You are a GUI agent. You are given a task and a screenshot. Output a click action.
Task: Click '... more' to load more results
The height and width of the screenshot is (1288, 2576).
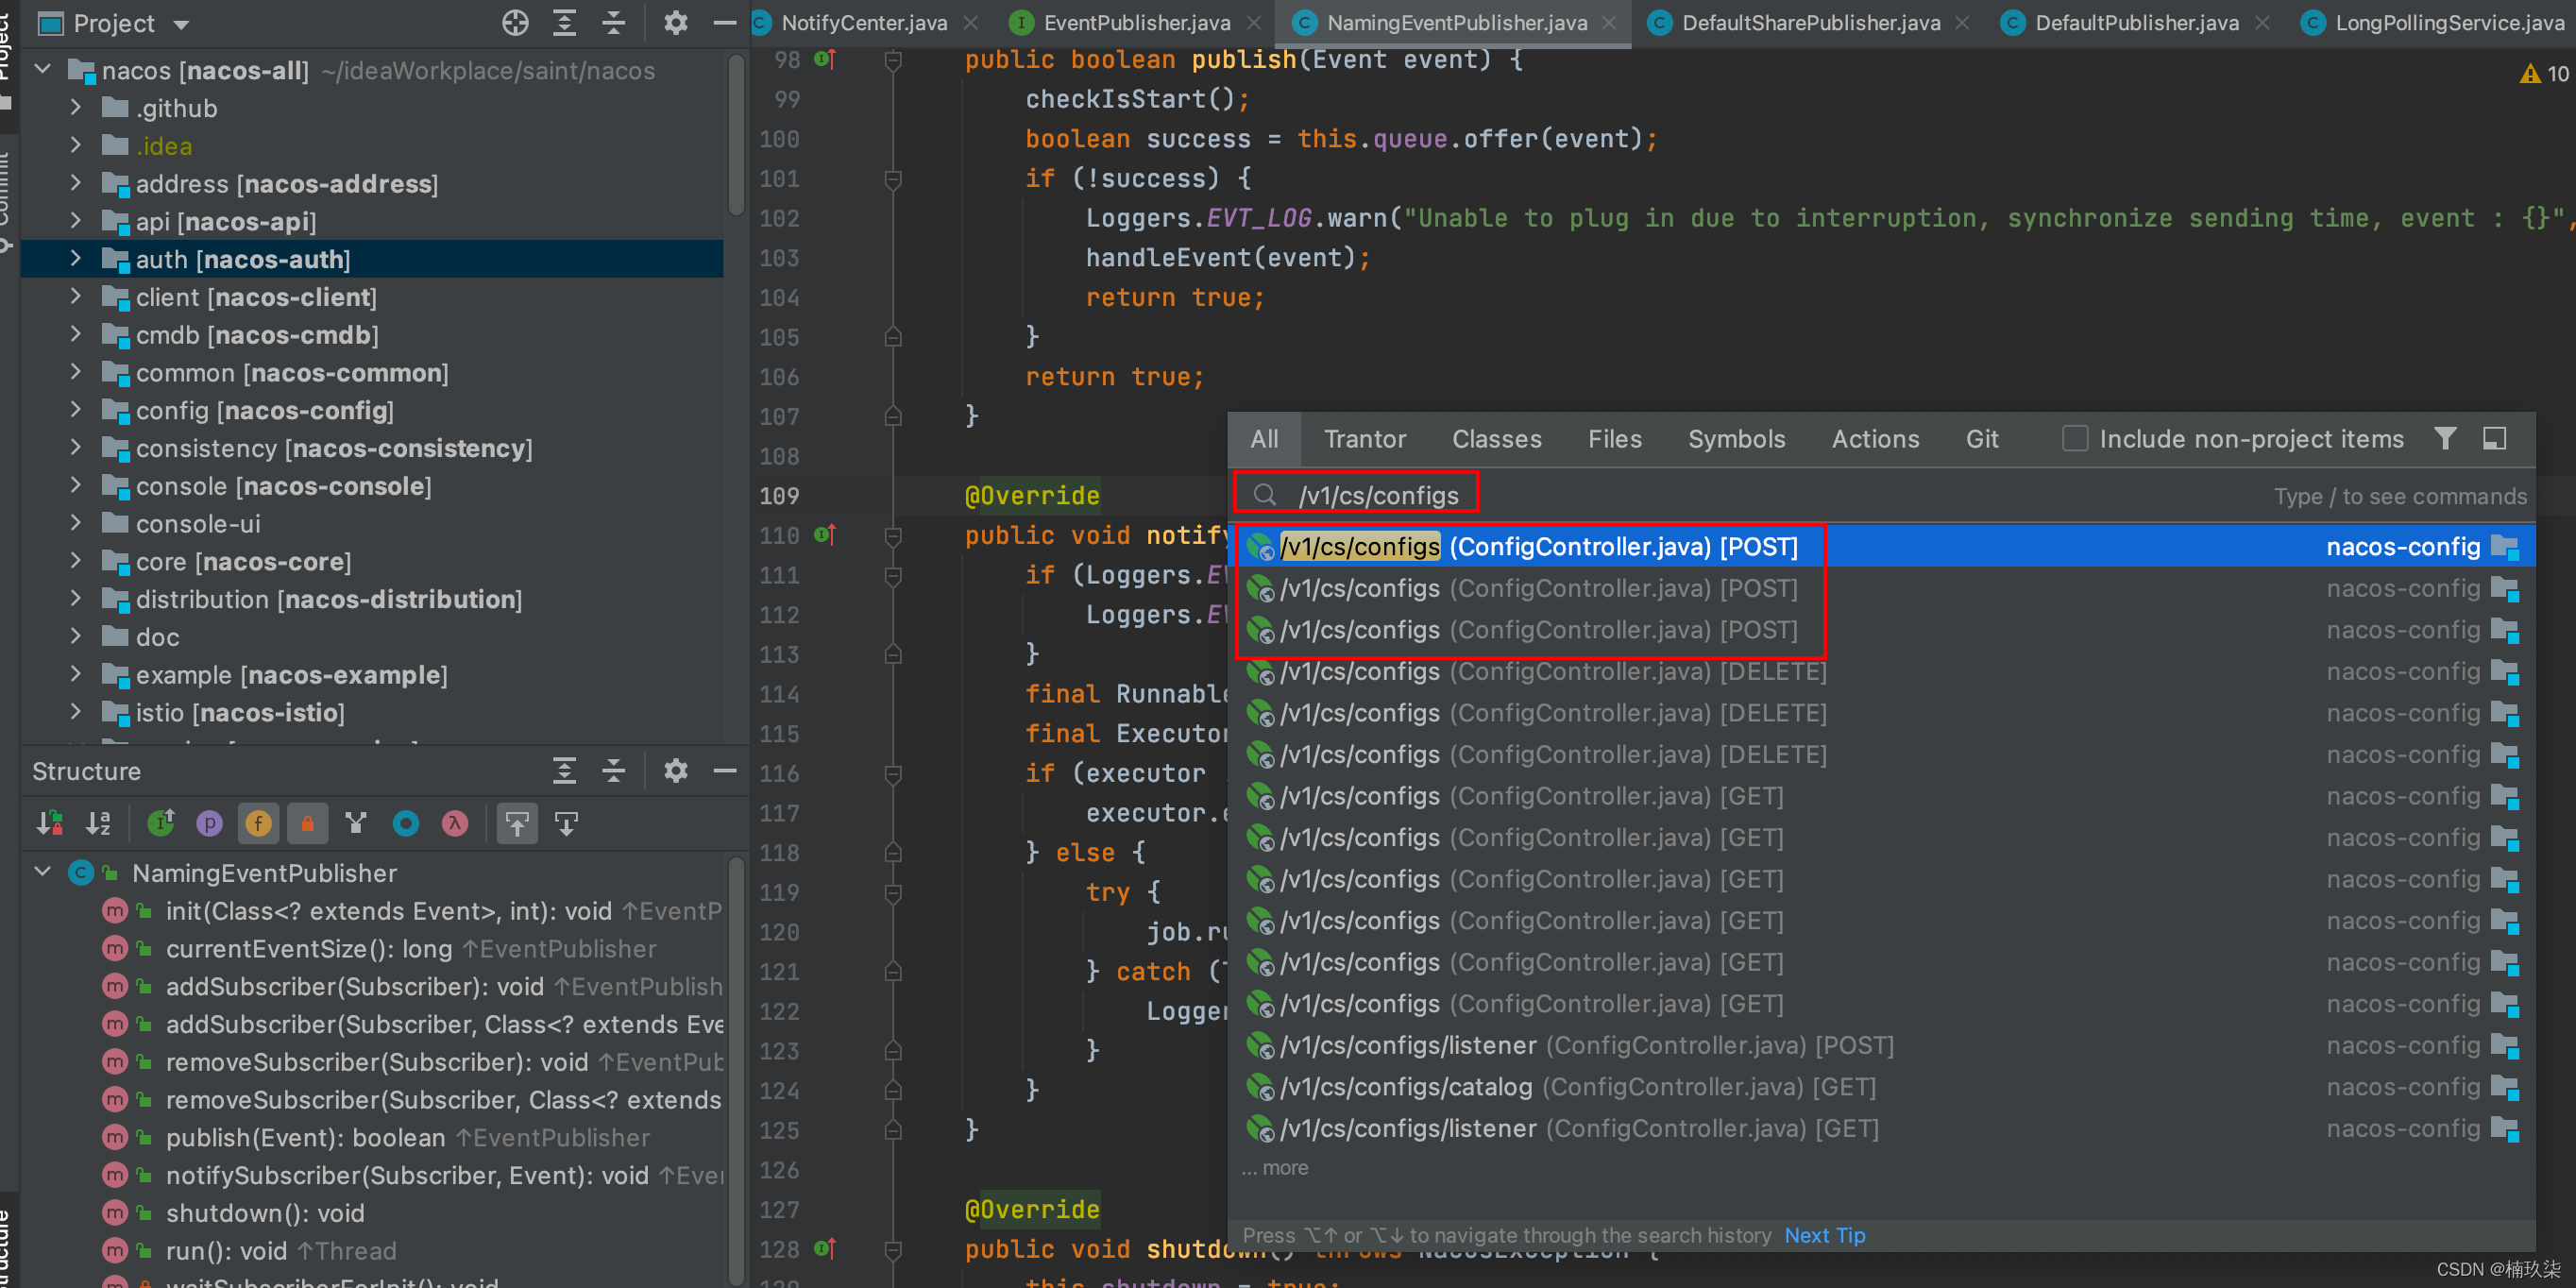[1275, 1167]
